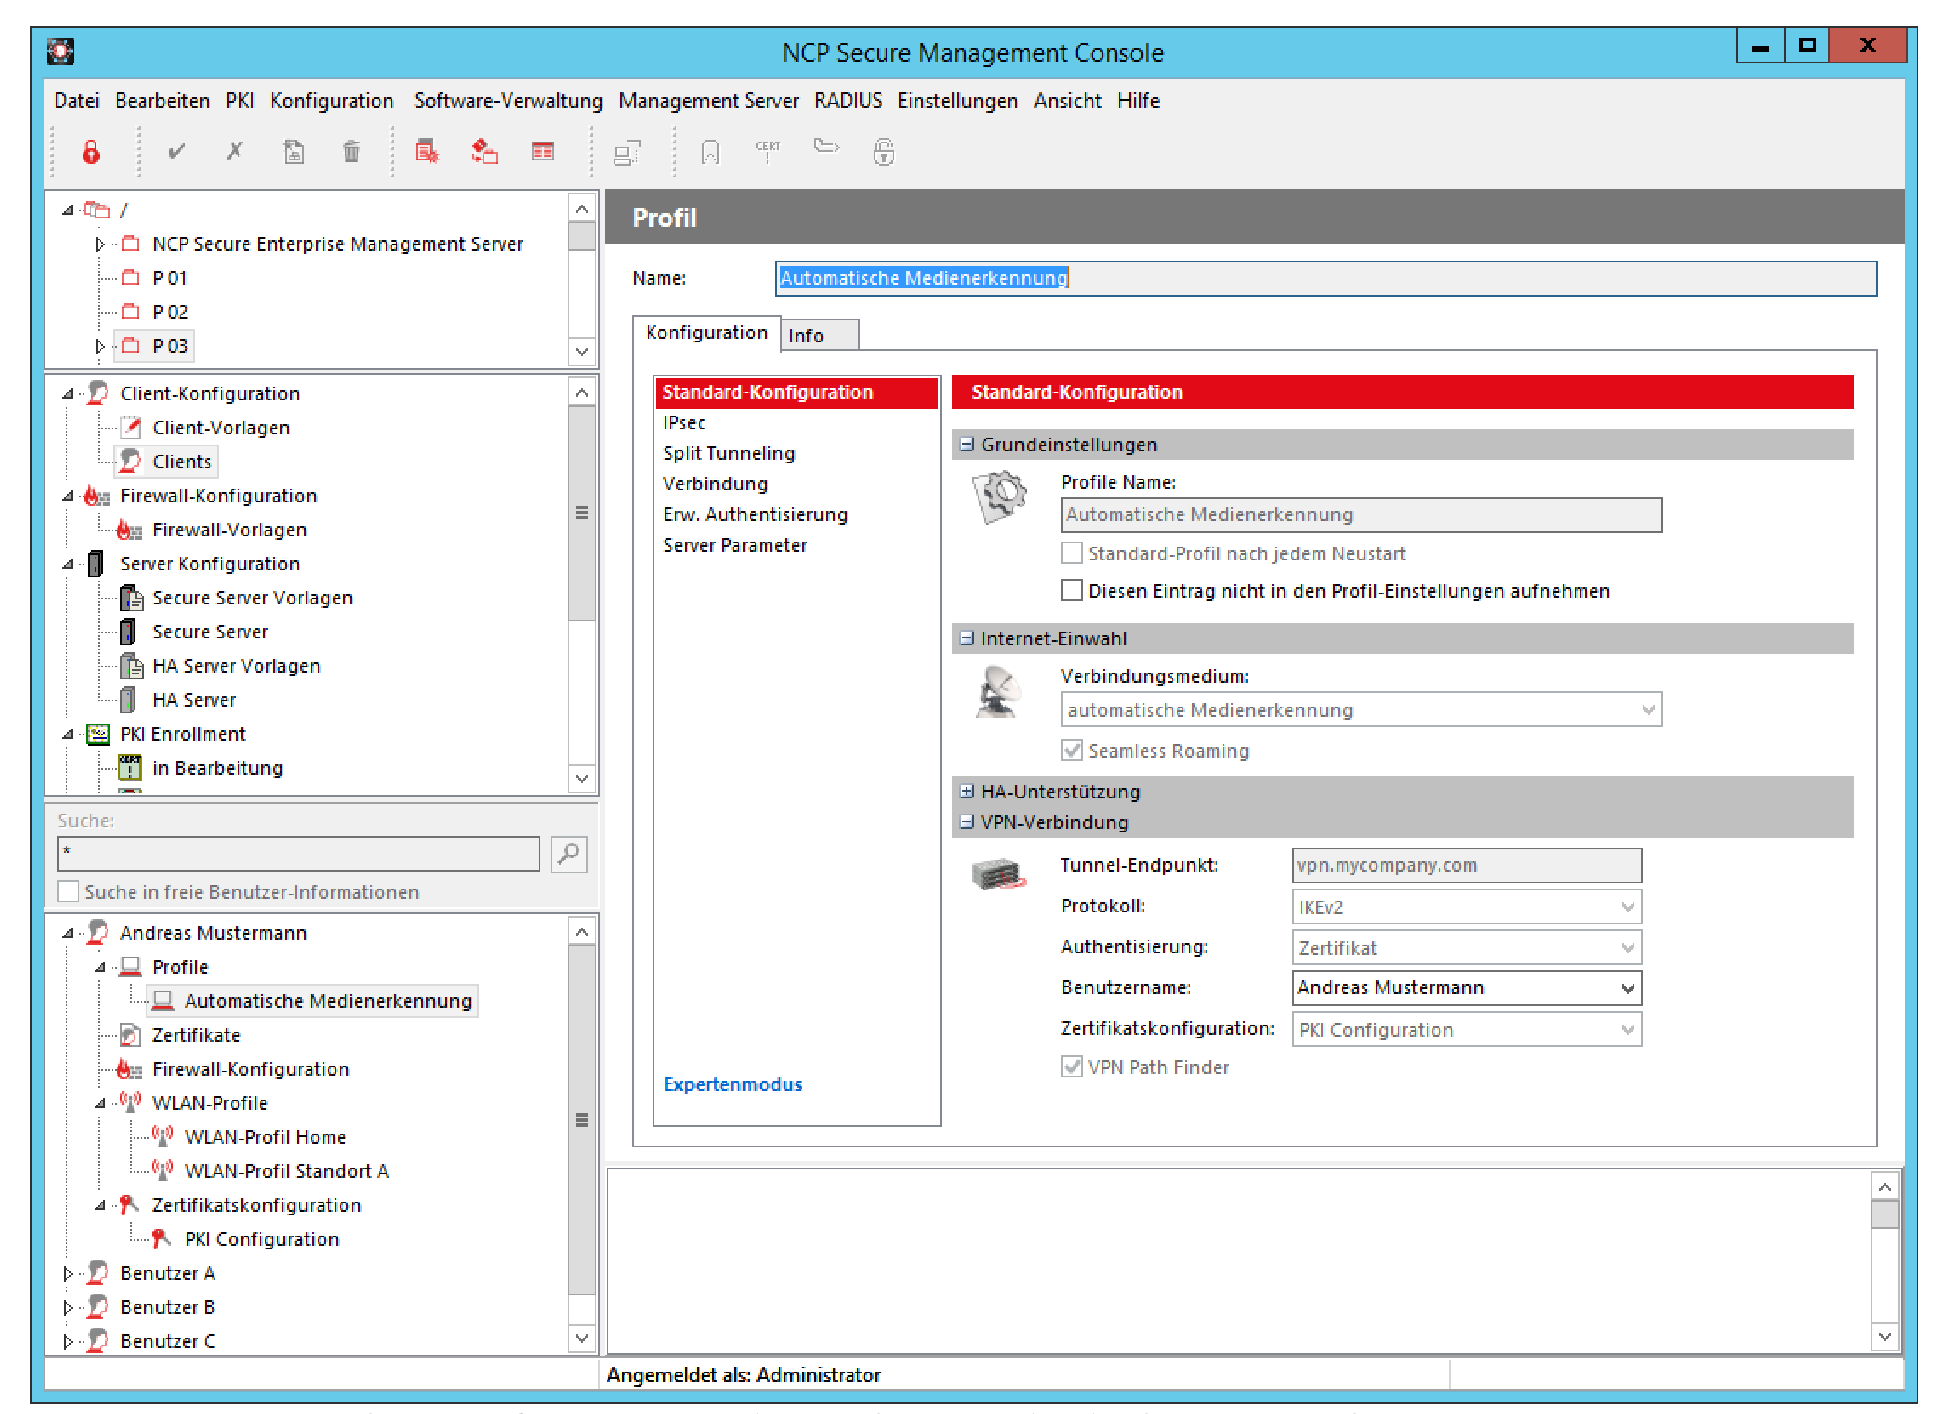The height and width of the screenshot is (1414, 1943).
Task: Click the red document with gear icon
Action: tap(427, 152)
